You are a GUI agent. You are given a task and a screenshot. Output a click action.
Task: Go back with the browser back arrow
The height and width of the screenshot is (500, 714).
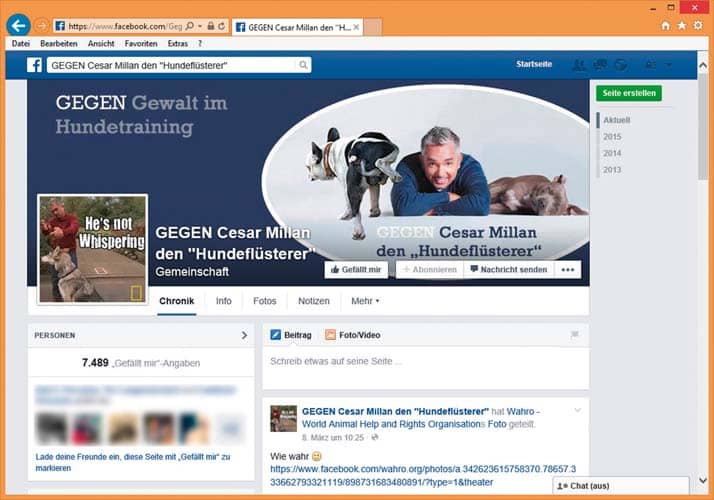(x=17, y=25)
